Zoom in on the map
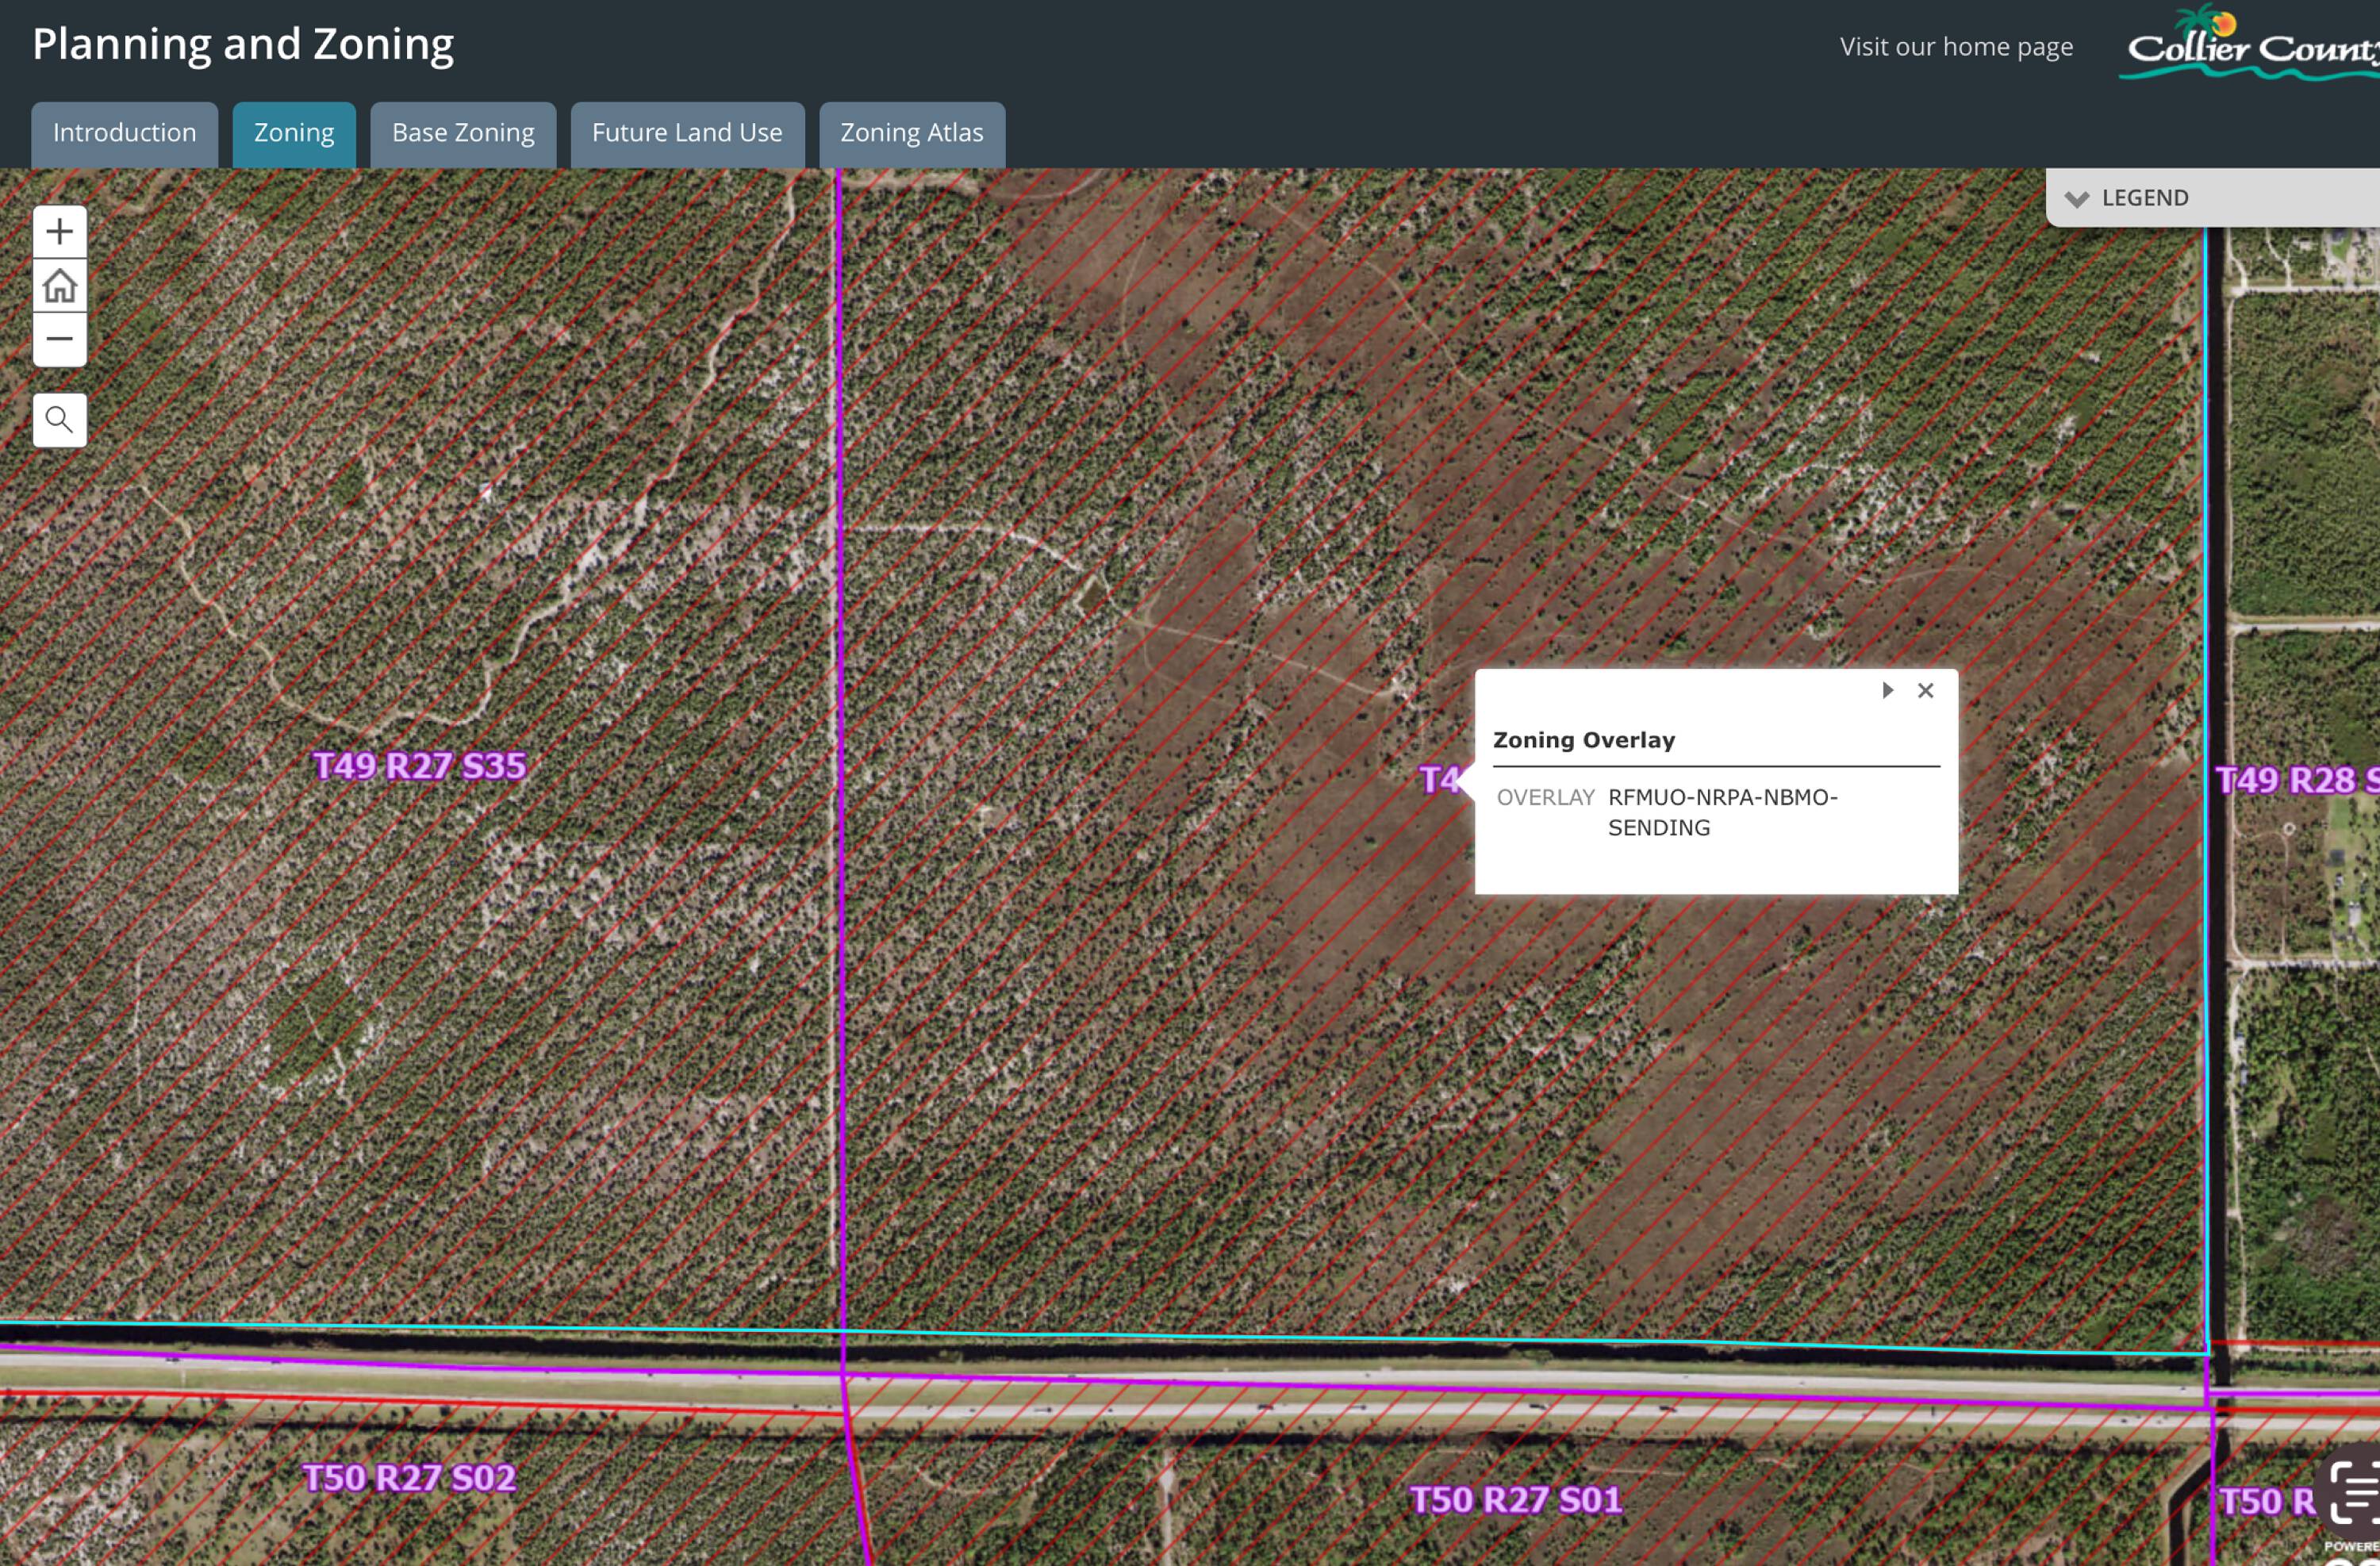 [x=59, y=232]
